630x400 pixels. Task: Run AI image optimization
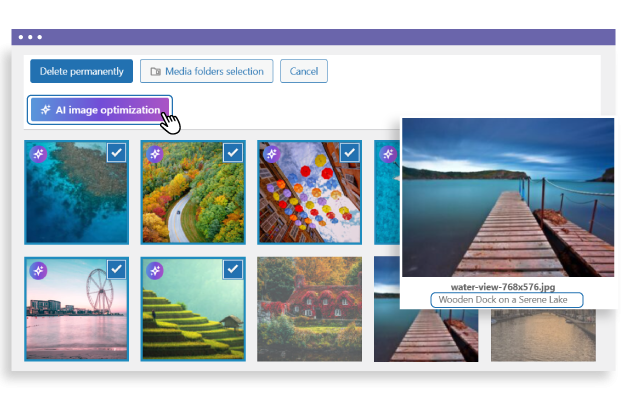tap(100, 110)
